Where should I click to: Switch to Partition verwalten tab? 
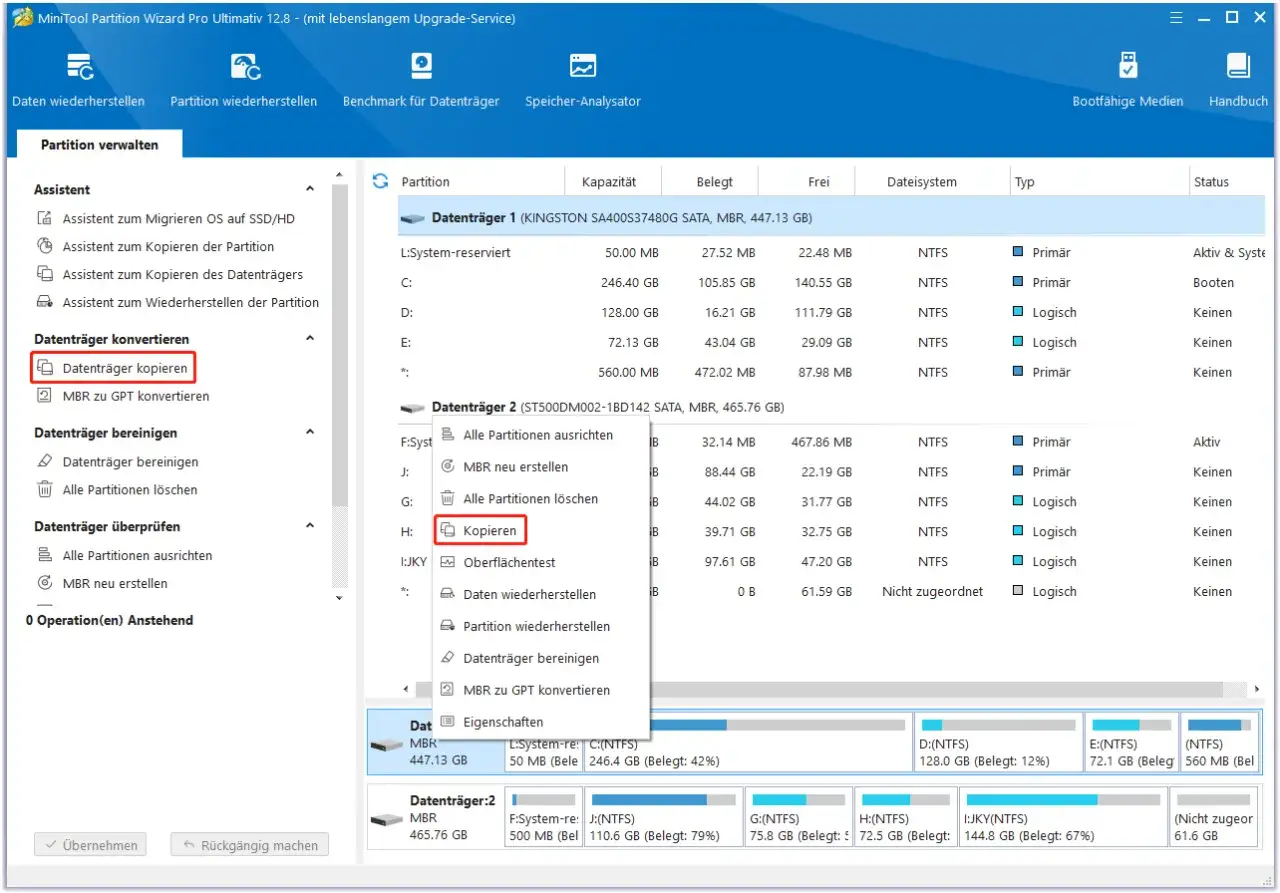99,145
